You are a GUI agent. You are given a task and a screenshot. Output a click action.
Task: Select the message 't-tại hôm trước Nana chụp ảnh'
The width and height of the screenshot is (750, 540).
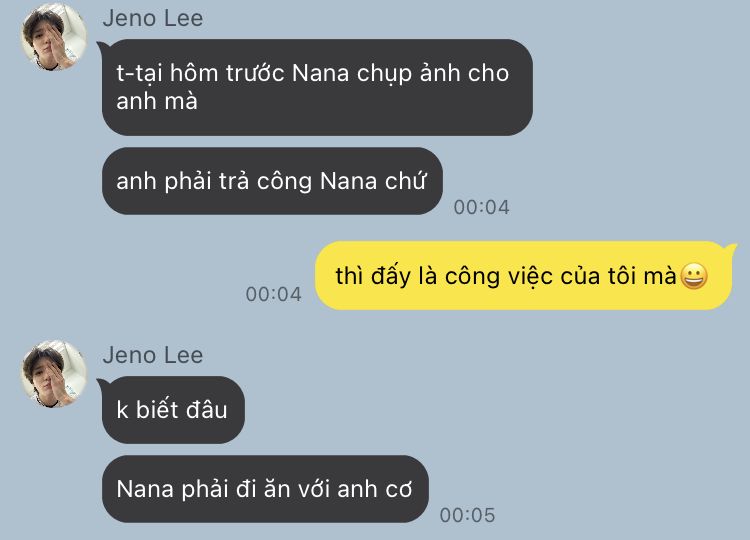click(317, 88)
